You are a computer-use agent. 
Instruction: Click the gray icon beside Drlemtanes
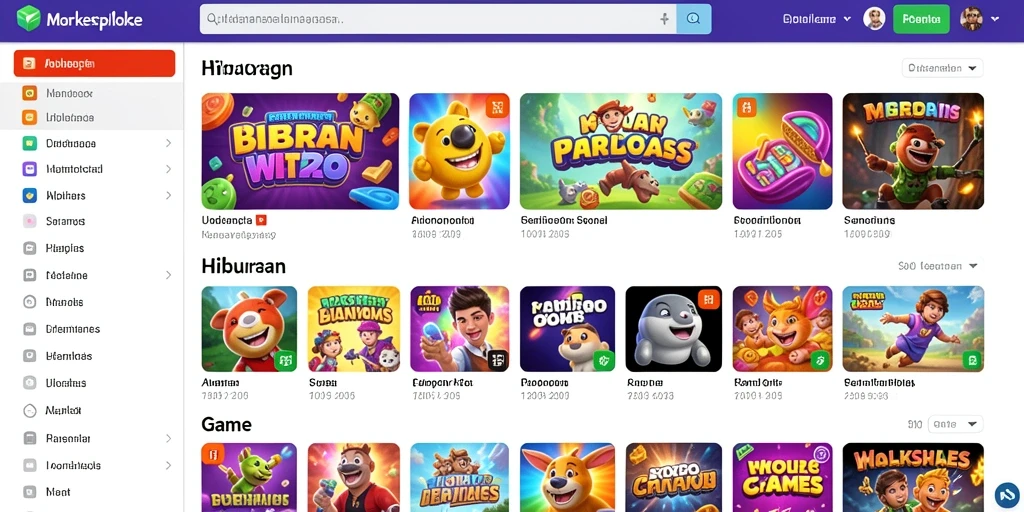(x=29, y=329)
